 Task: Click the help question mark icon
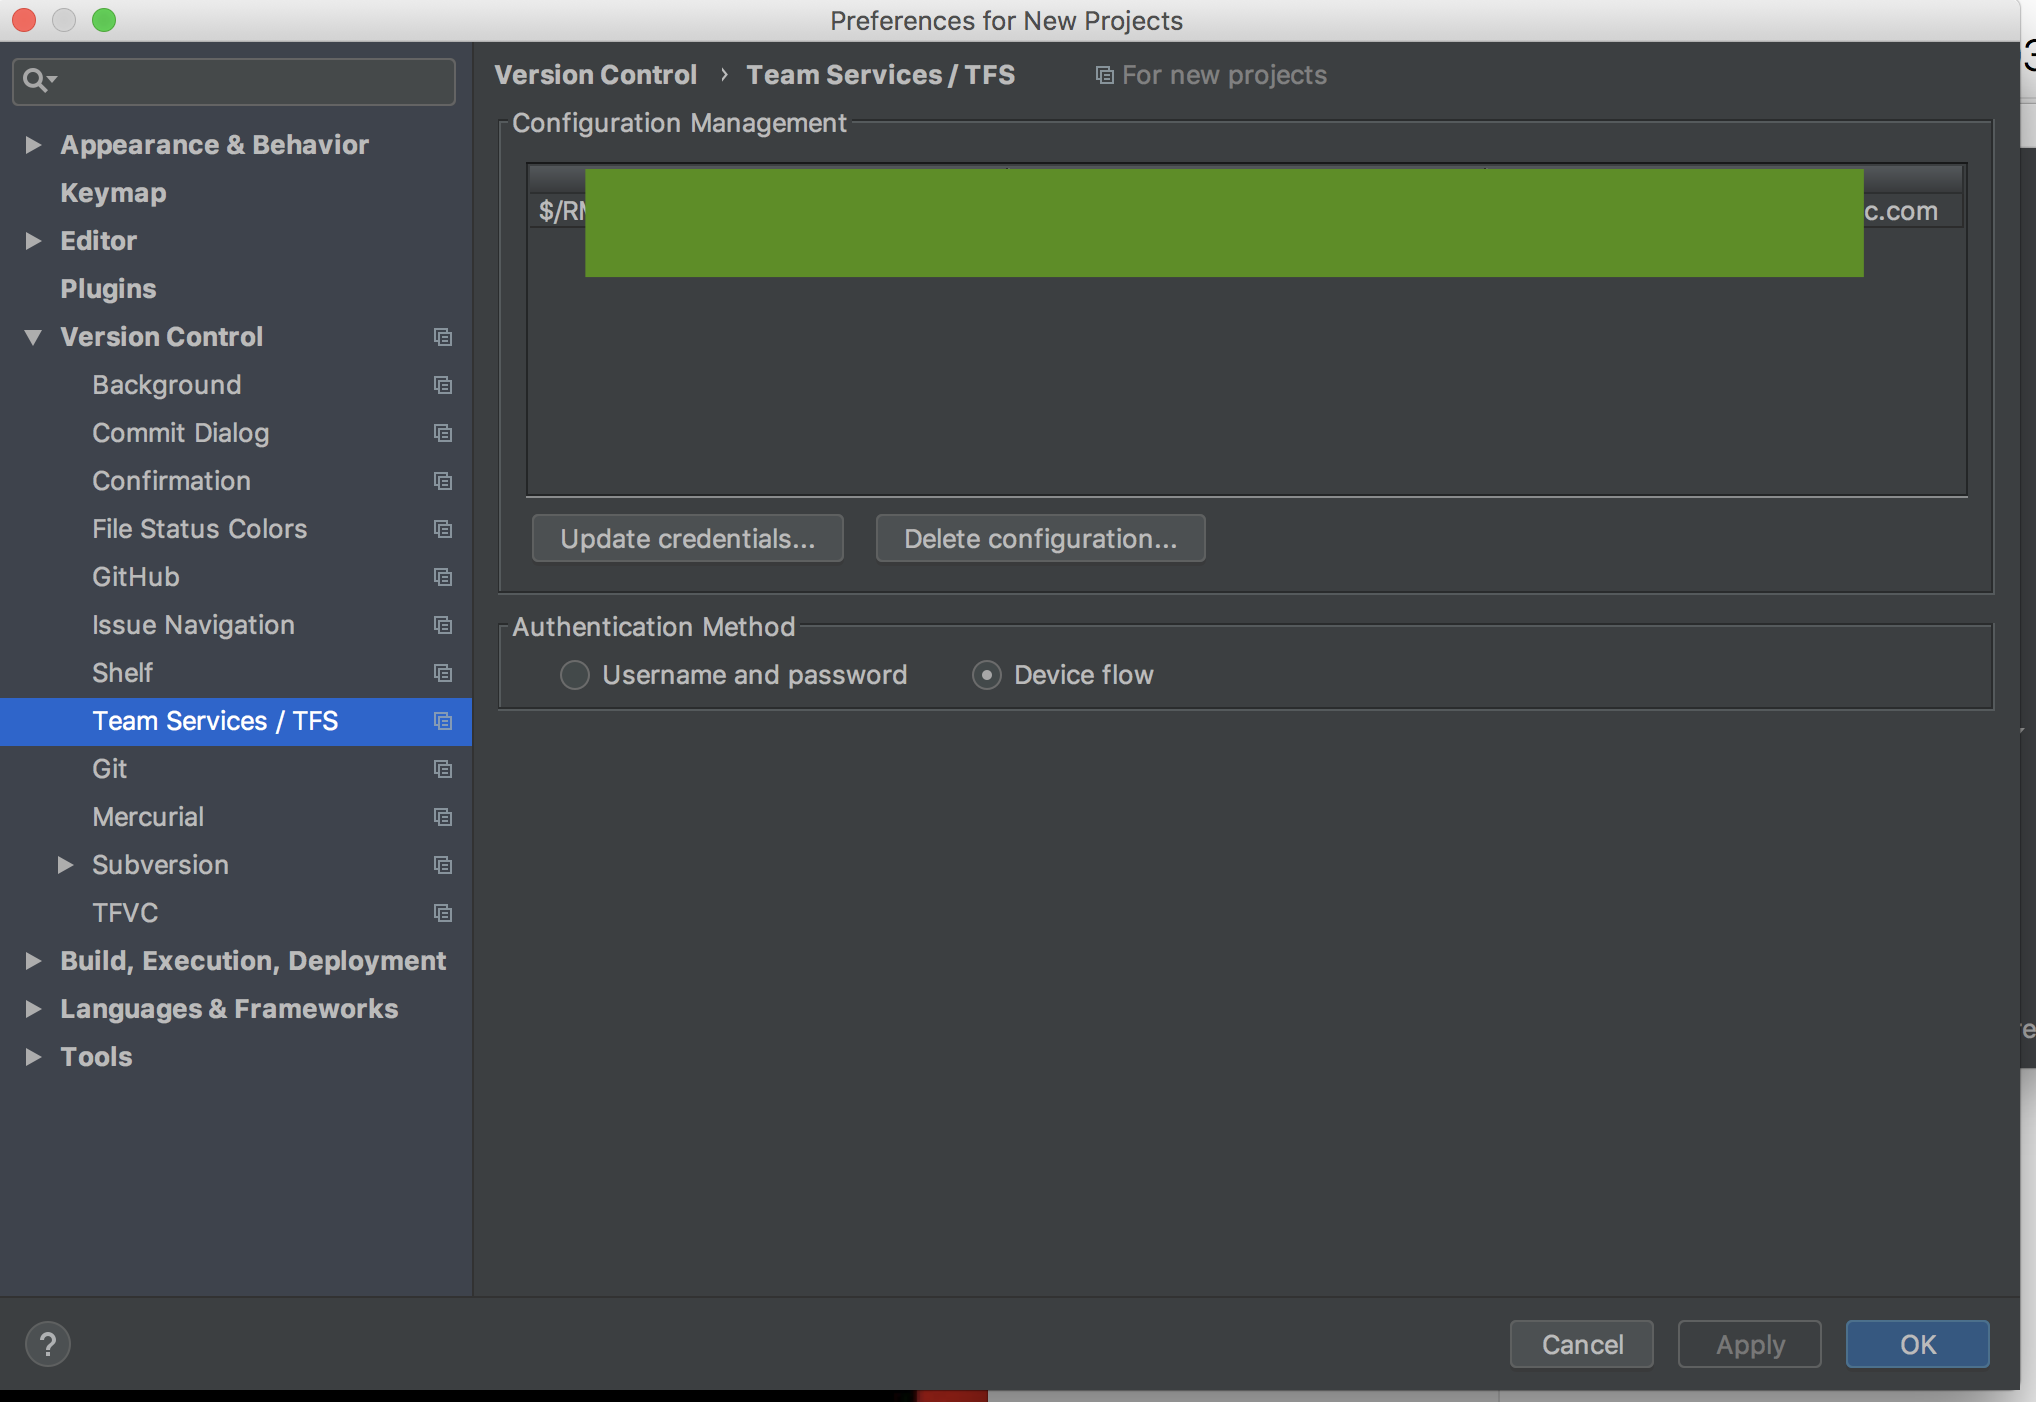pos(46,1344)
